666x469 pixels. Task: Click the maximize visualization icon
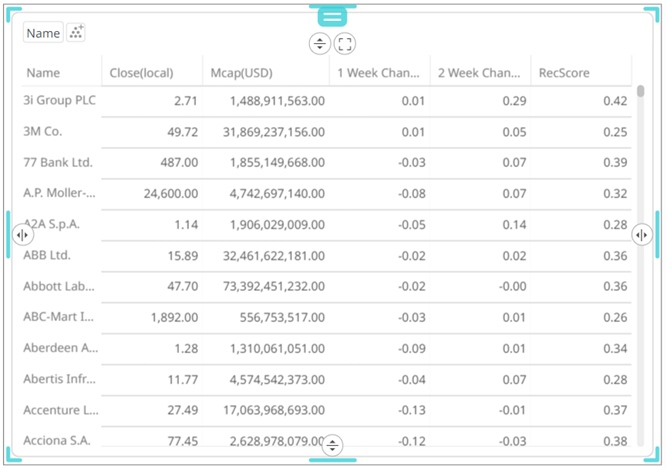tap(345, 44)
